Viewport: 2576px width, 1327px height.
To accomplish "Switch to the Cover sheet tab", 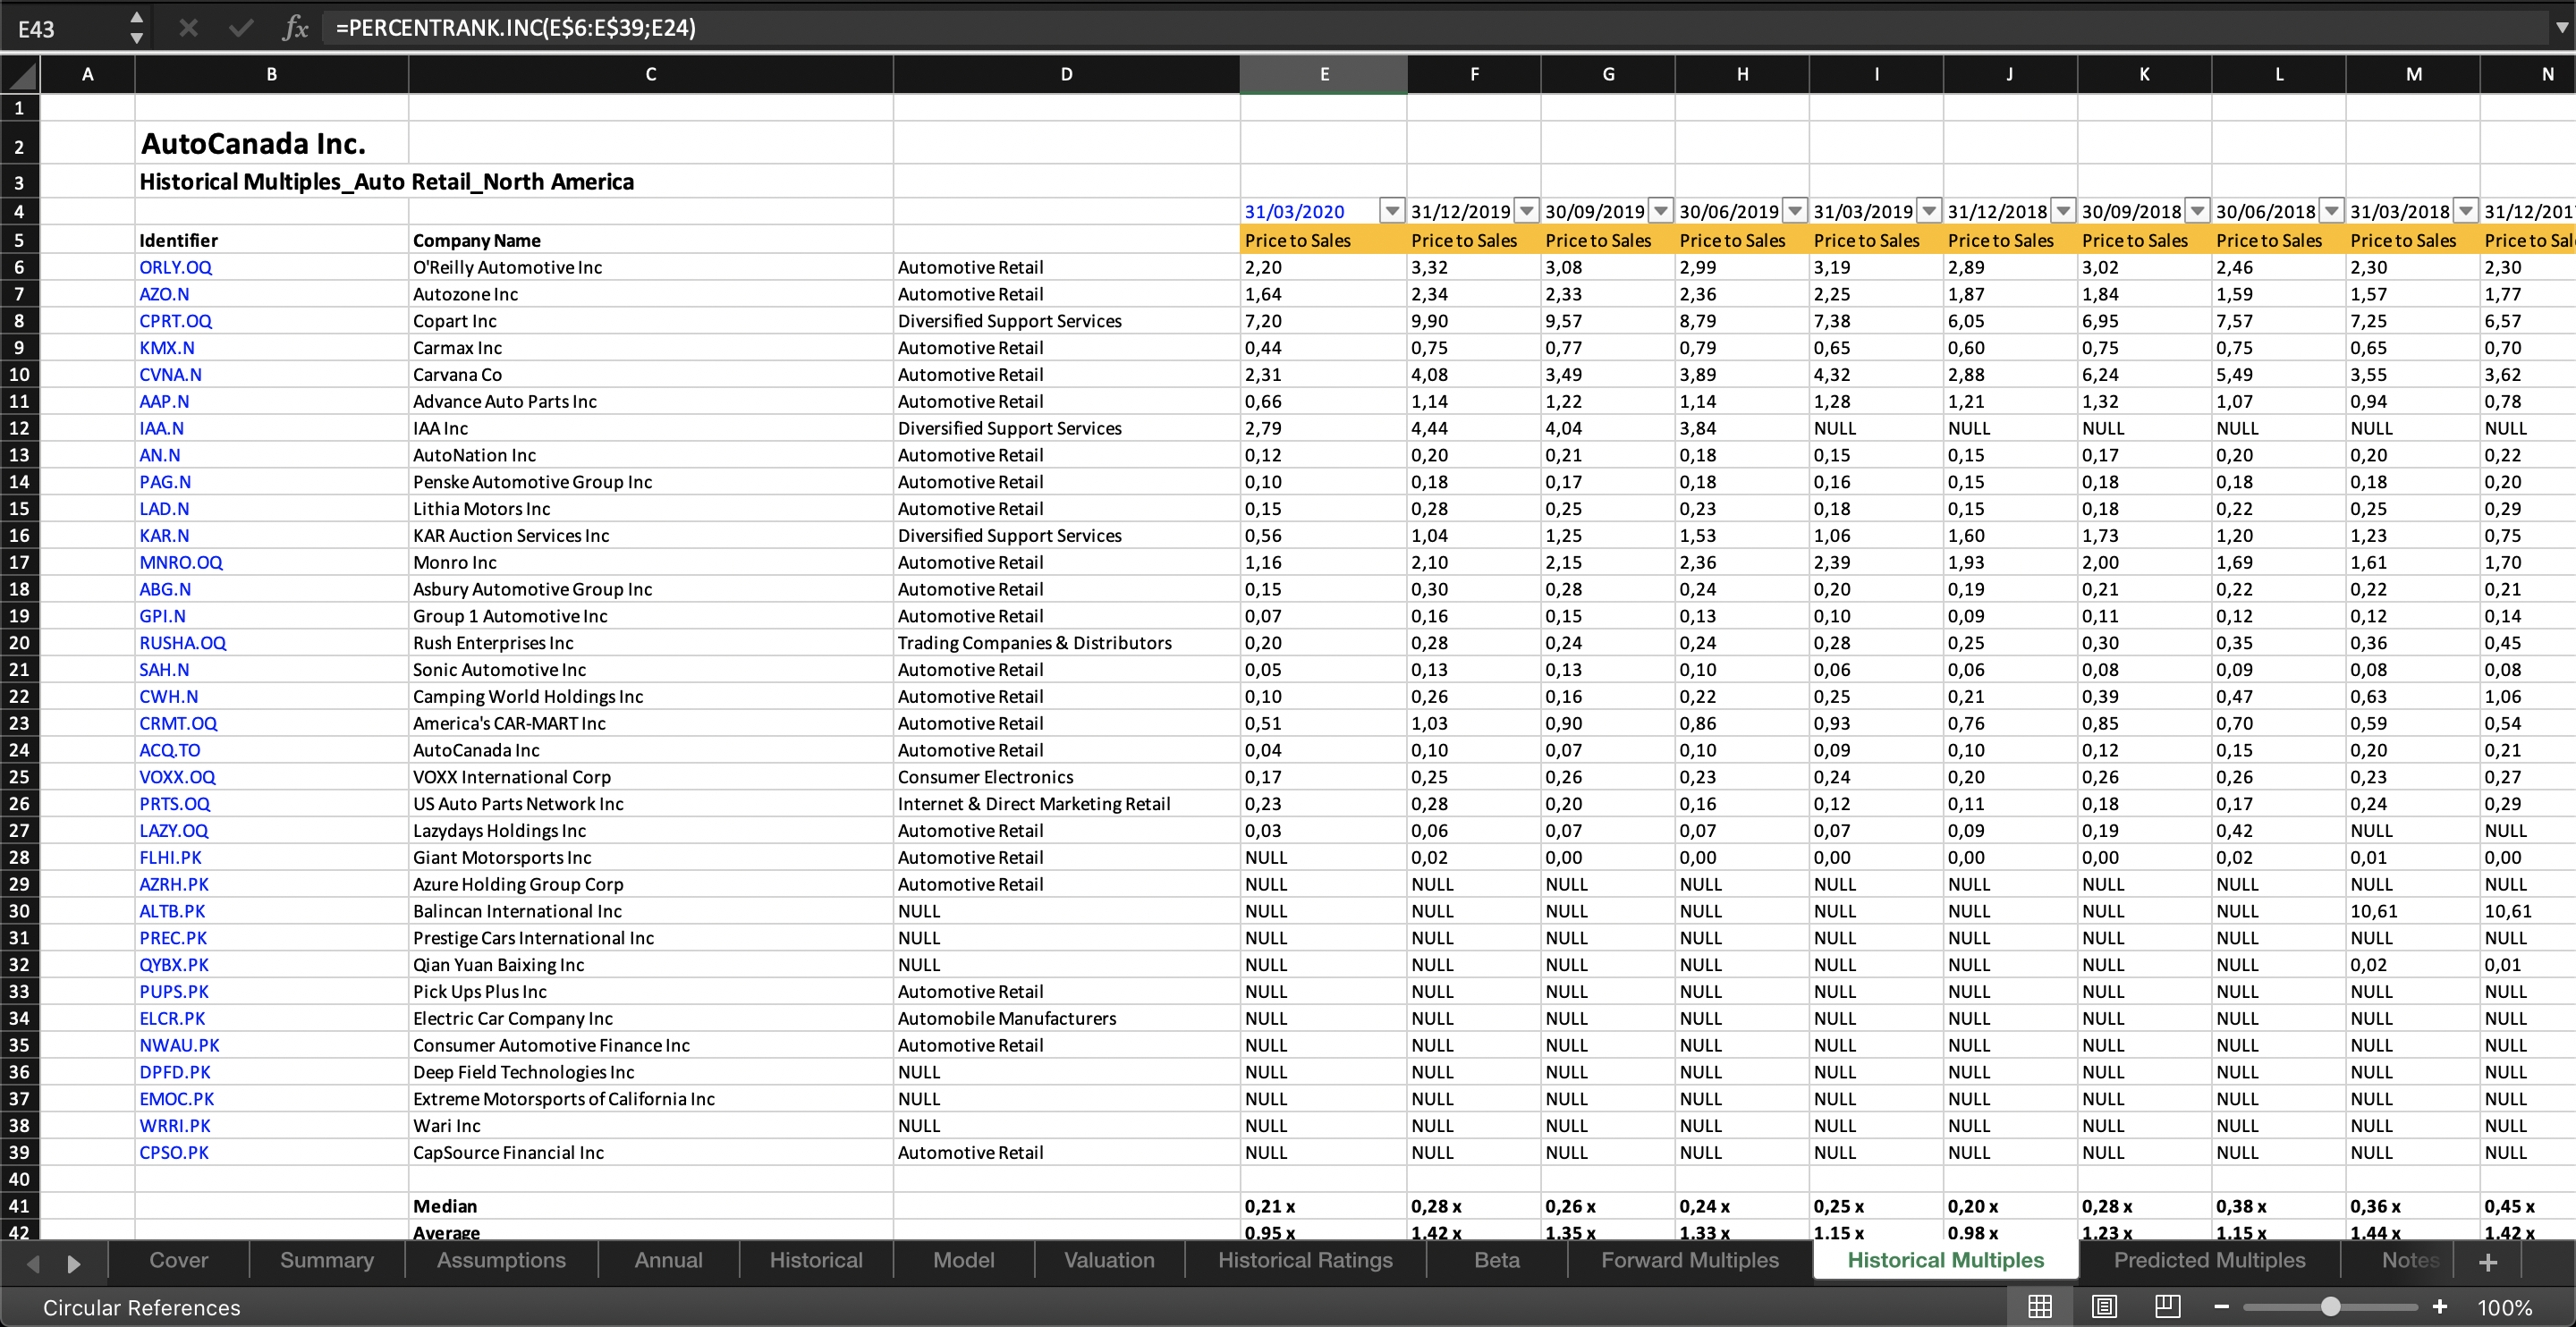I will tap(179, 1260).
